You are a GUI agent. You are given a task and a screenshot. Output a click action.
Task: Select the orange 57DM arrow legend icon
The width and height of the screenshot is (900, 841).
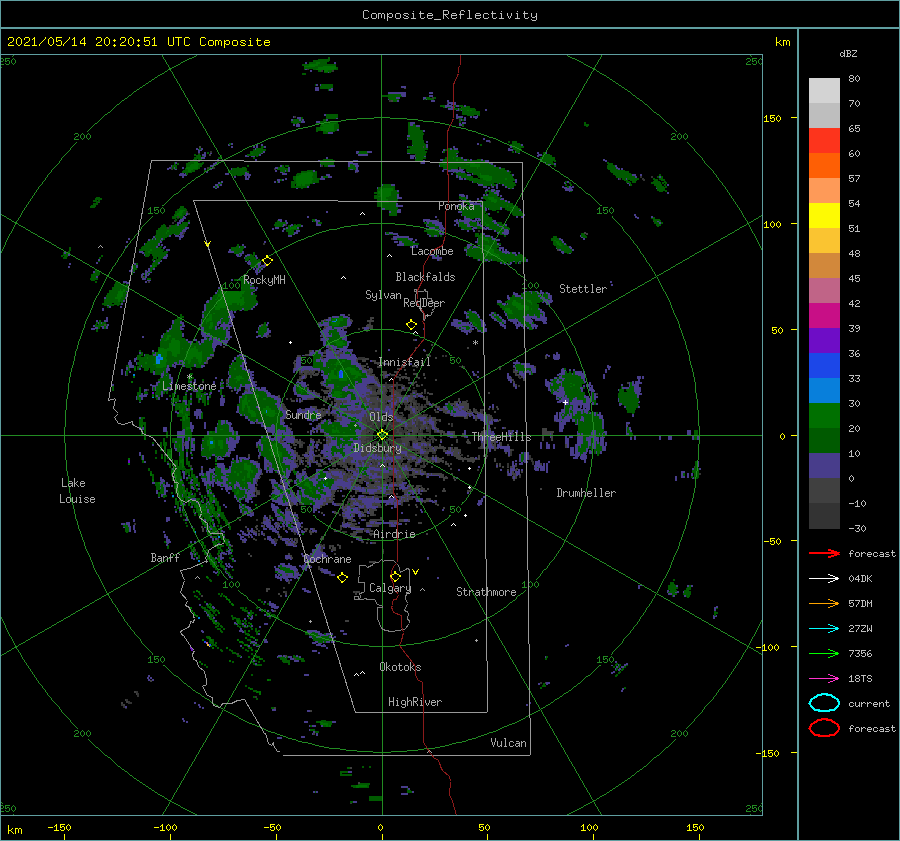(824, 603)
